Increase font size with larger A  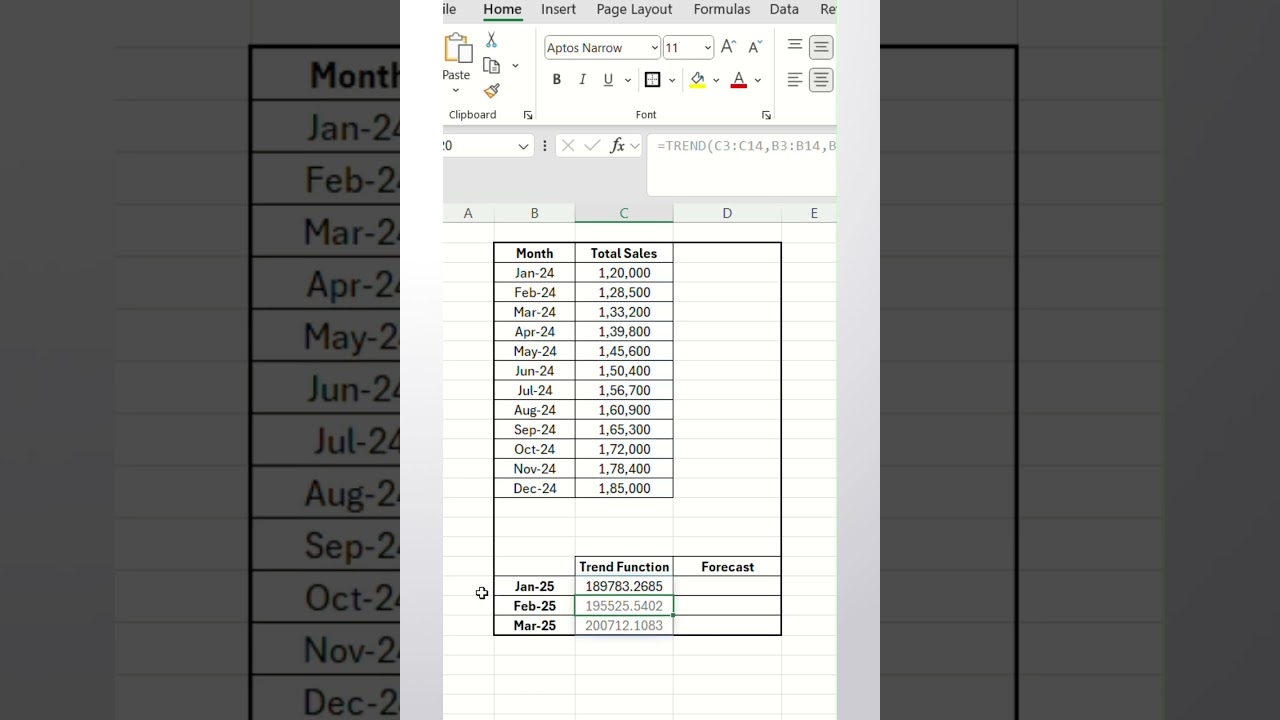(728, 47)
